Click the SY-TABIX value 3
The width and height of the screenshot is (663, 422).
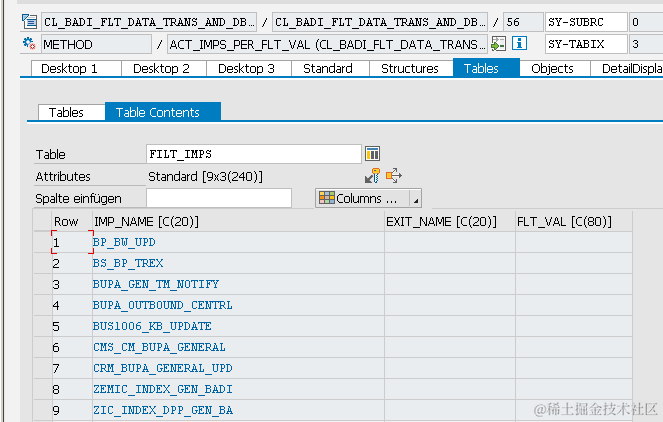(x=646, y=44)
